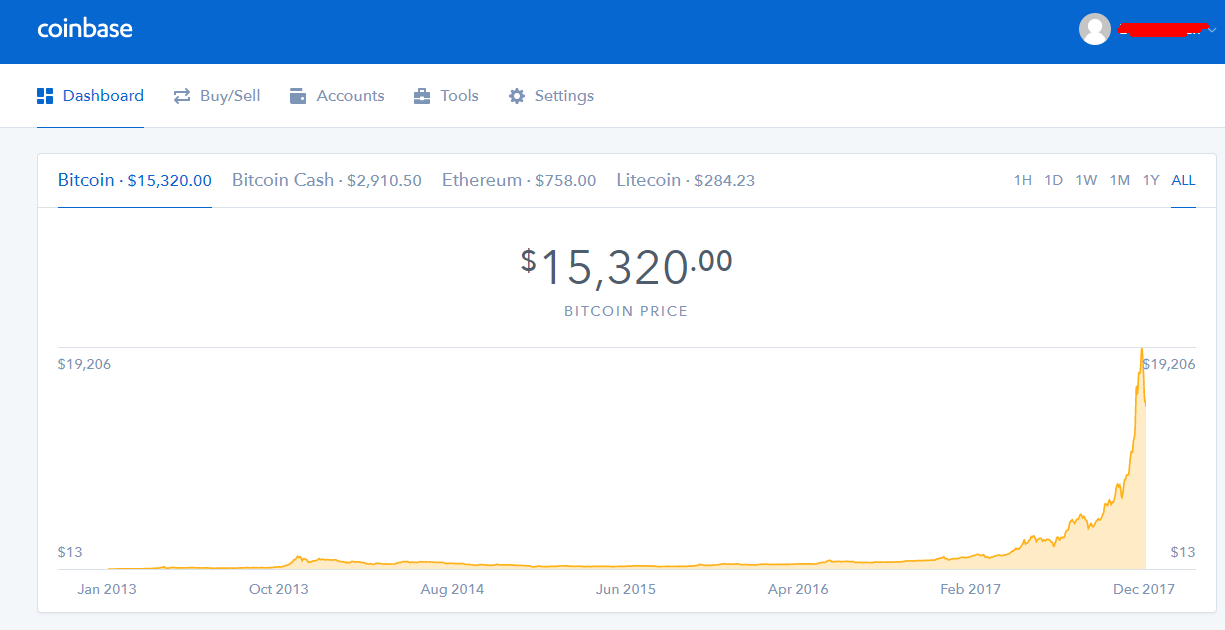
Task: Click the Jun 2015 axis label
Action: 626,589
